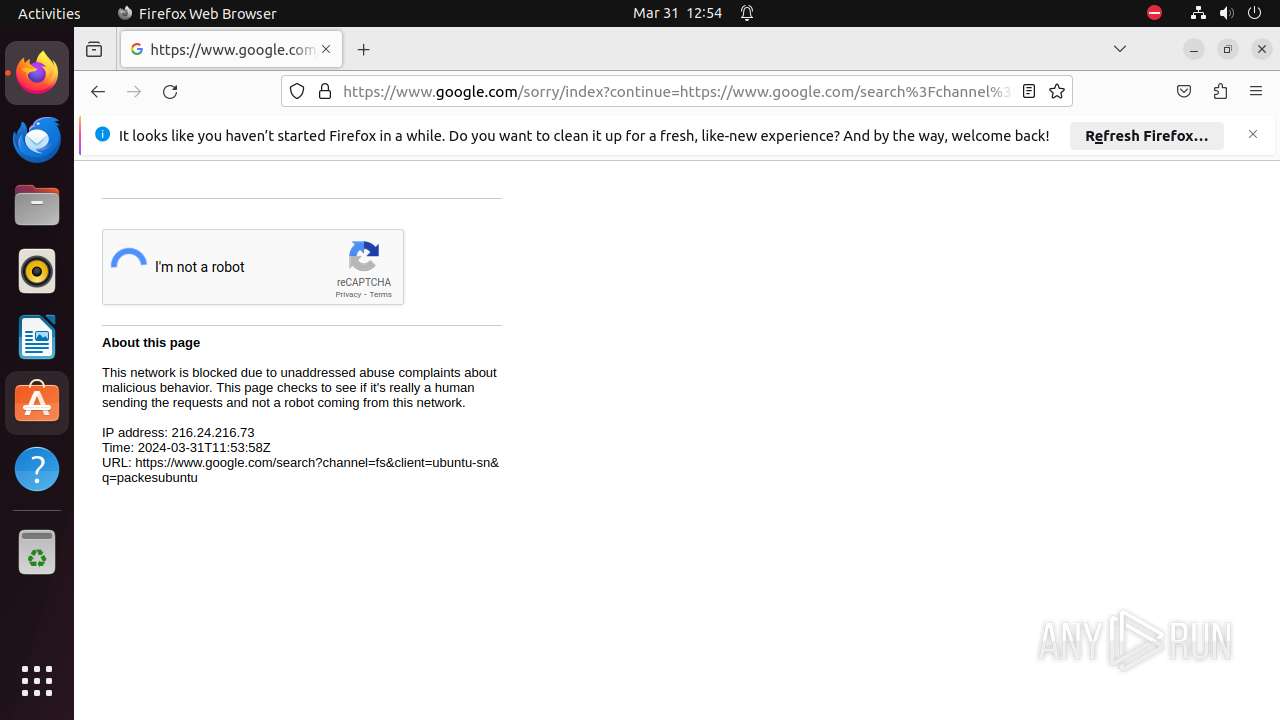This screenshot has height=720, width=1280.
Task: Open Firefox from the Ubuntu dock
Action: (37, 73)
